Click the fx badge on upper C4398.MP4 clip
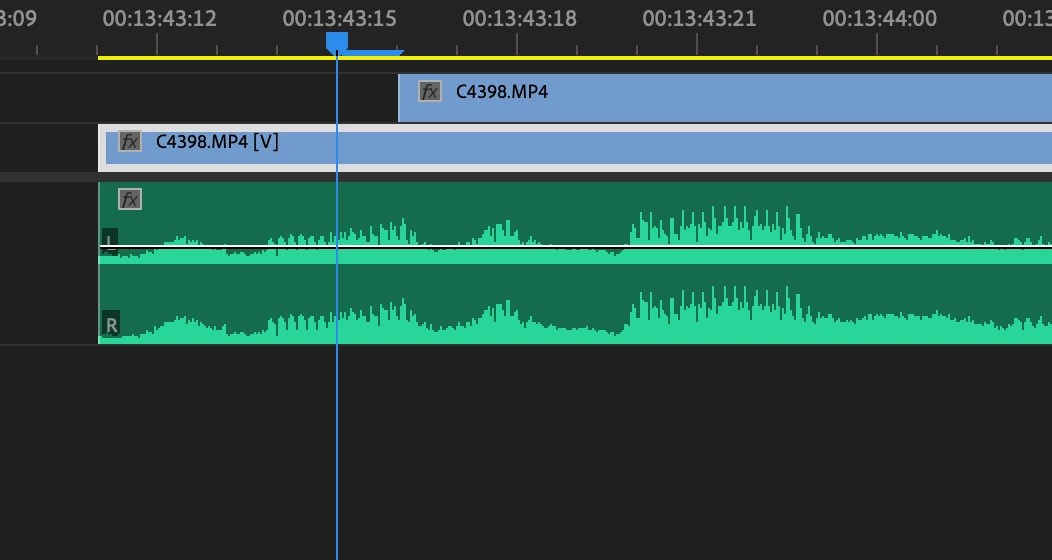 click(429, 91)
